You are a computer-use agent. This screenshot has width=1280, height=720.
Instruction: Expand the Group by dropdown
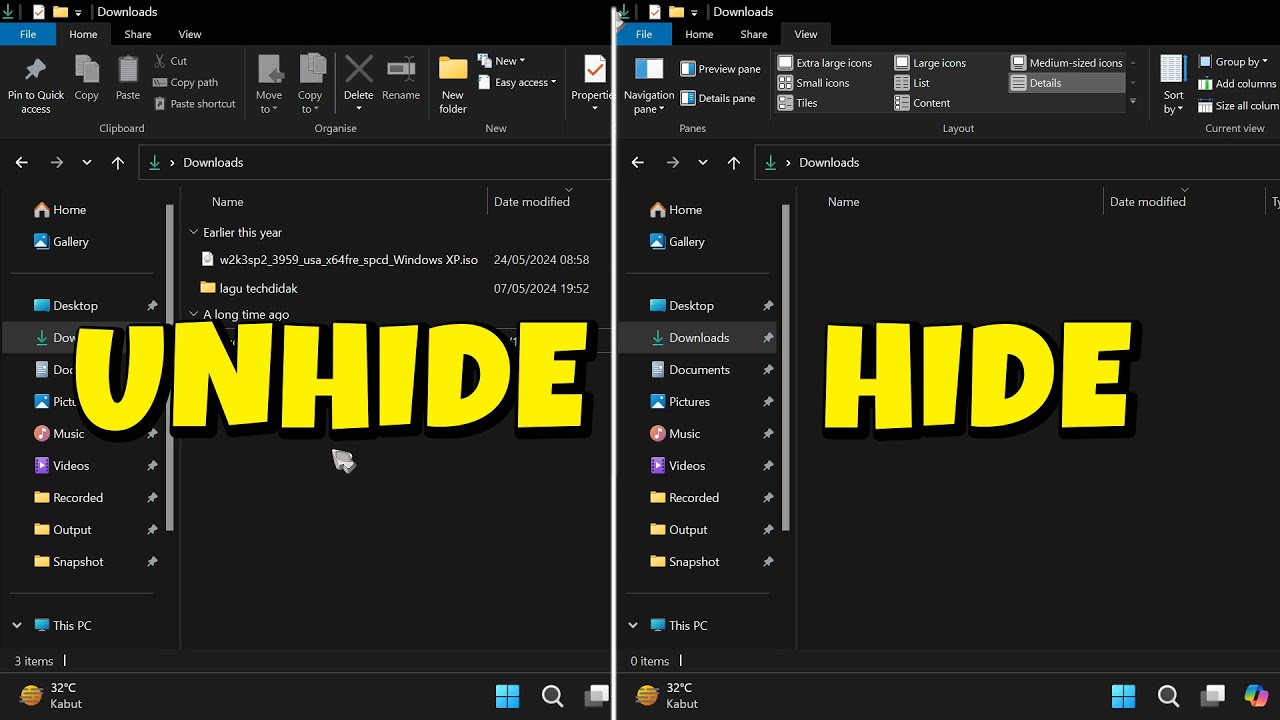[1233, 62]
